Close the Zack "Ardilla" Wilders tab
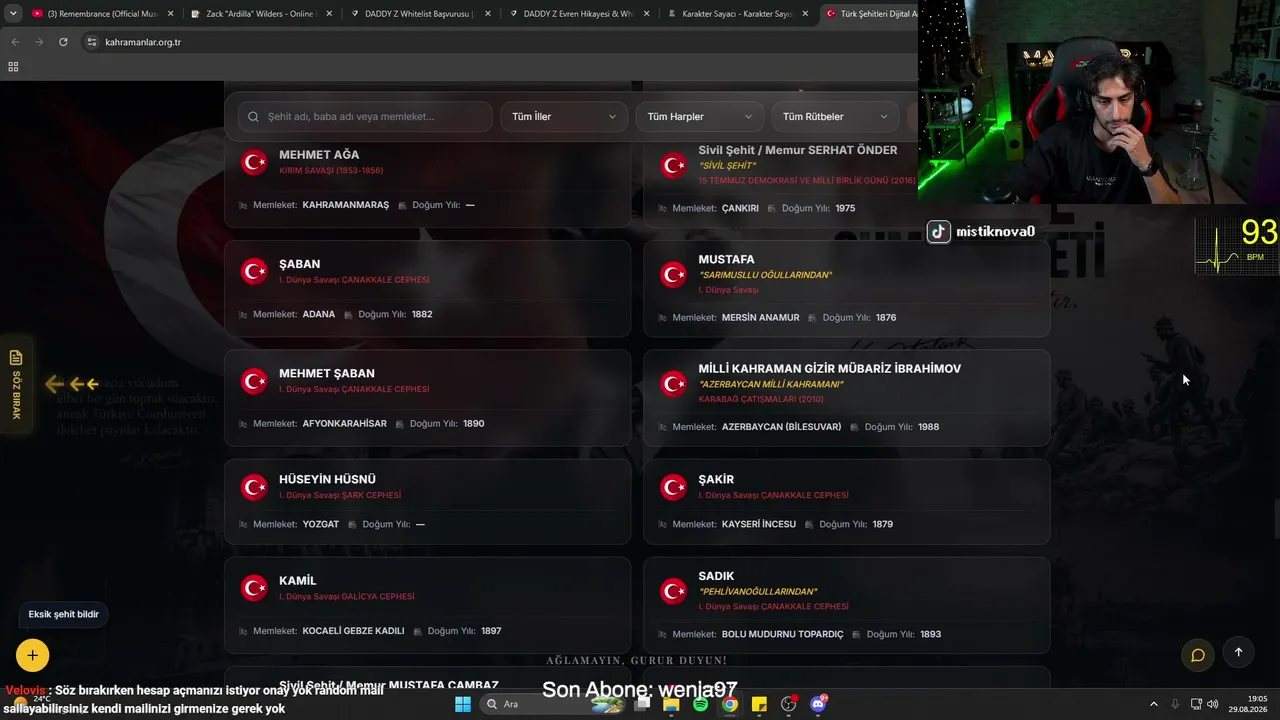 pyautogui.click(x=329, y=14)
